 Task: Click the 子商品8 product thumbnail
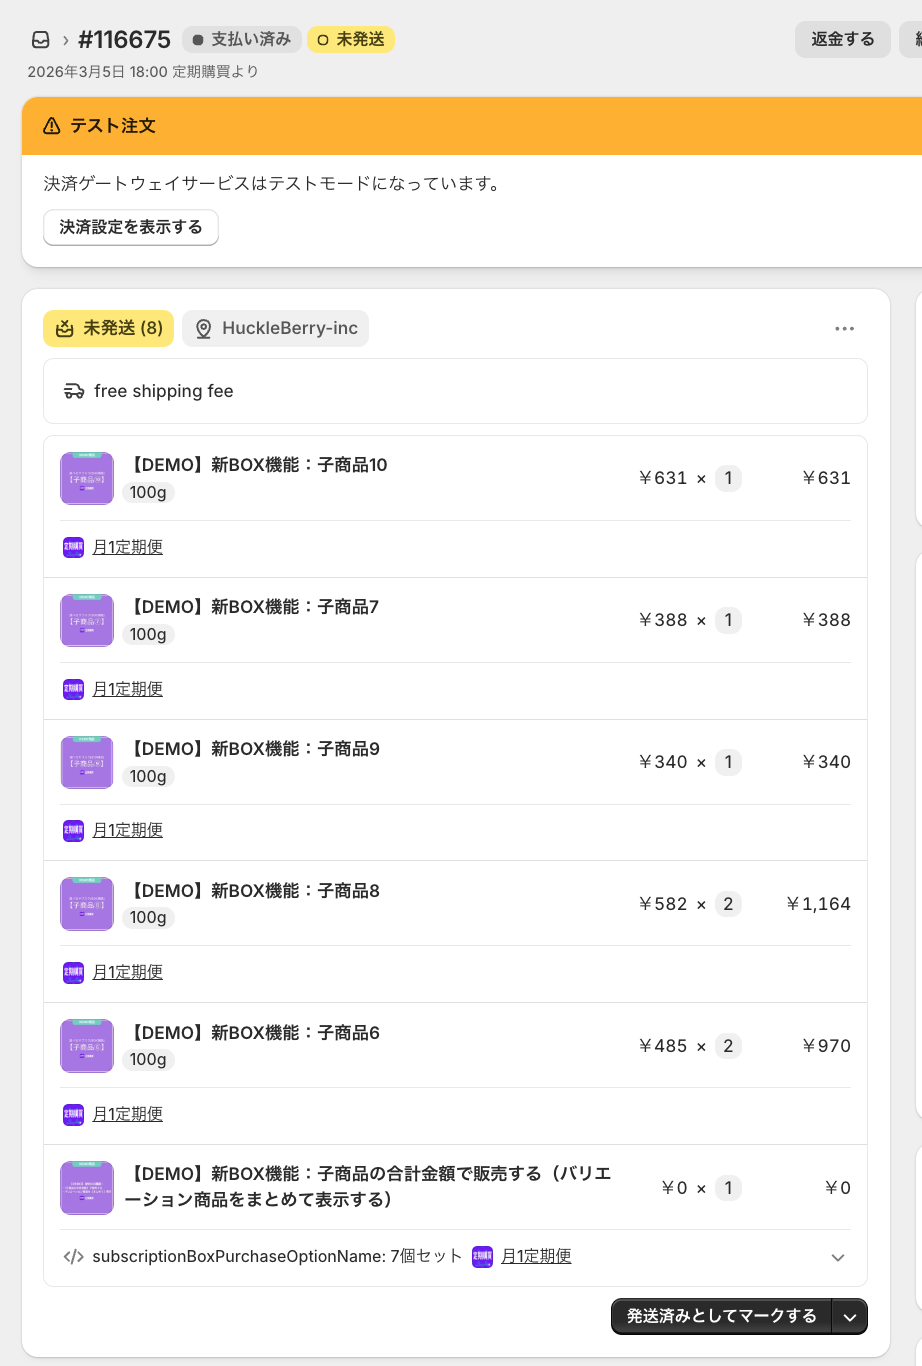(x=87, y=904)
